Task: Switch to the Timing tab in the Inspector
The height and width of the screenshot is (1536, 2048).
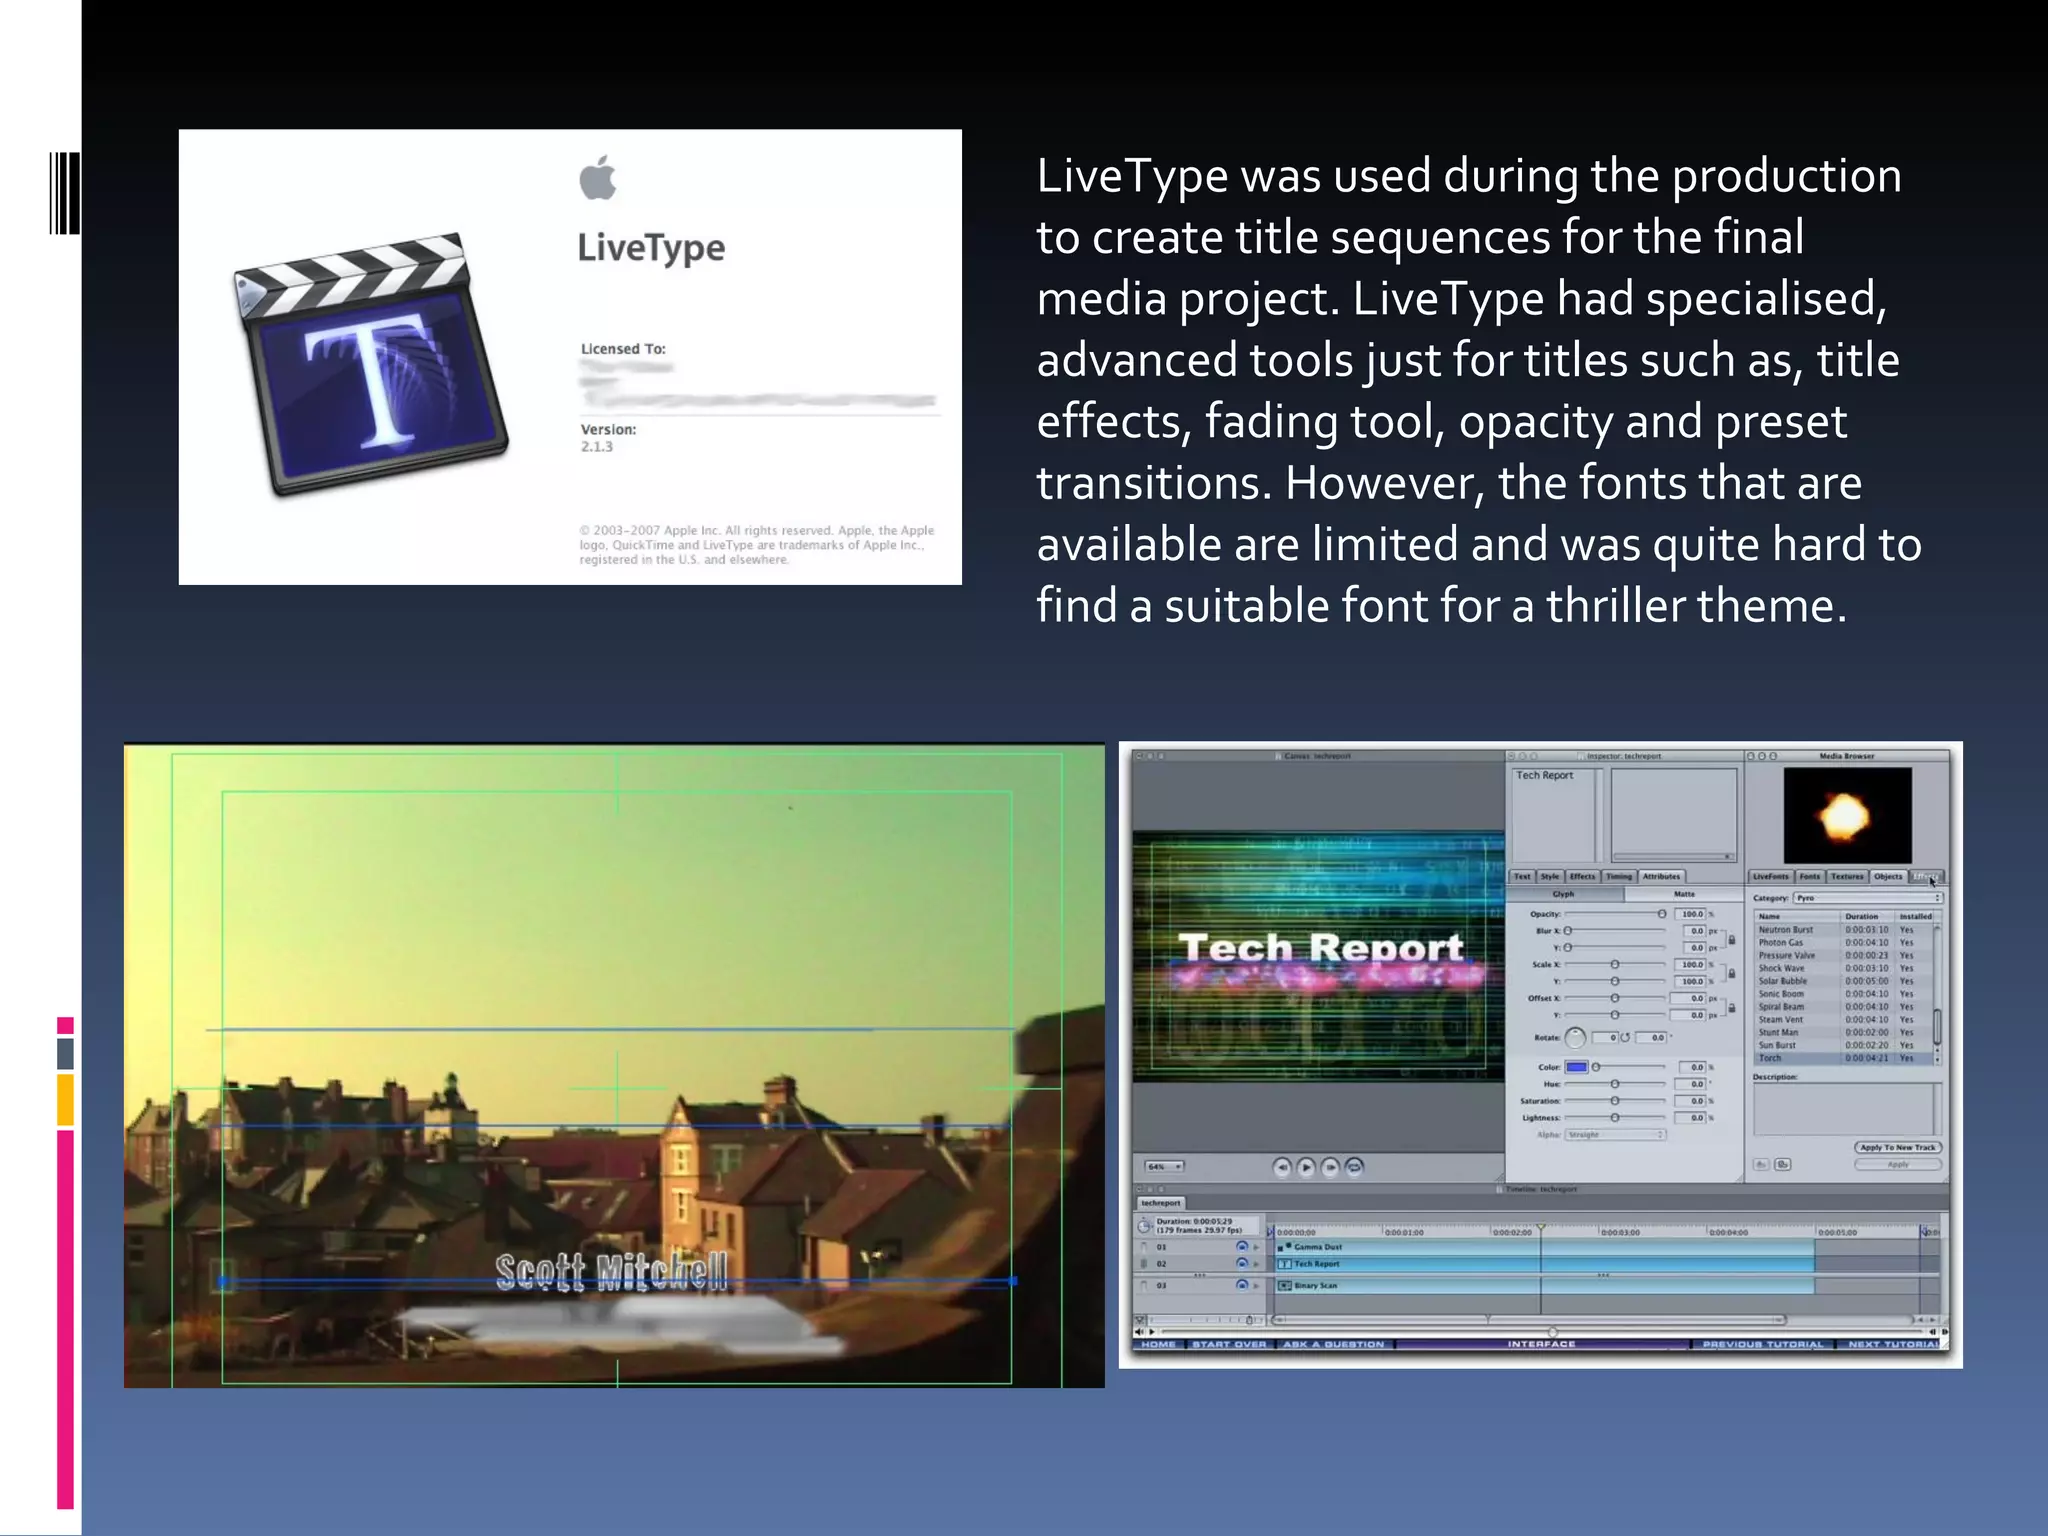Action: click(1619, 877)
